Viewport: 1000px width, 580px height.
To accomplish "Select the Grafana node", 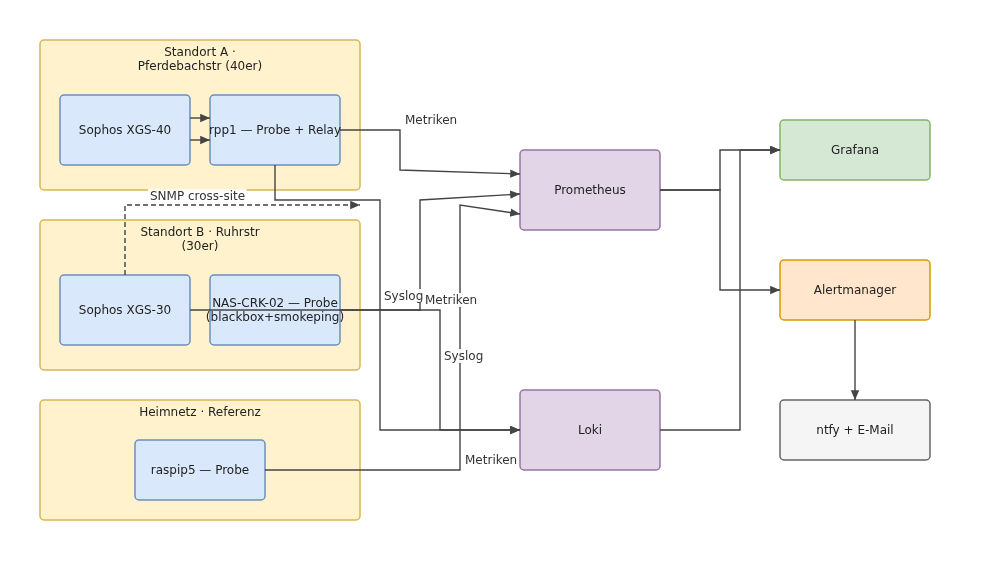I will 855,150.
